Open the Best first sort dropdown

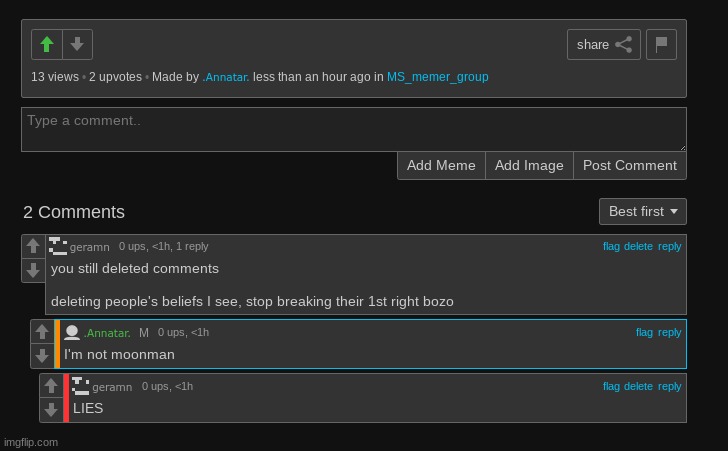[643, 211]
